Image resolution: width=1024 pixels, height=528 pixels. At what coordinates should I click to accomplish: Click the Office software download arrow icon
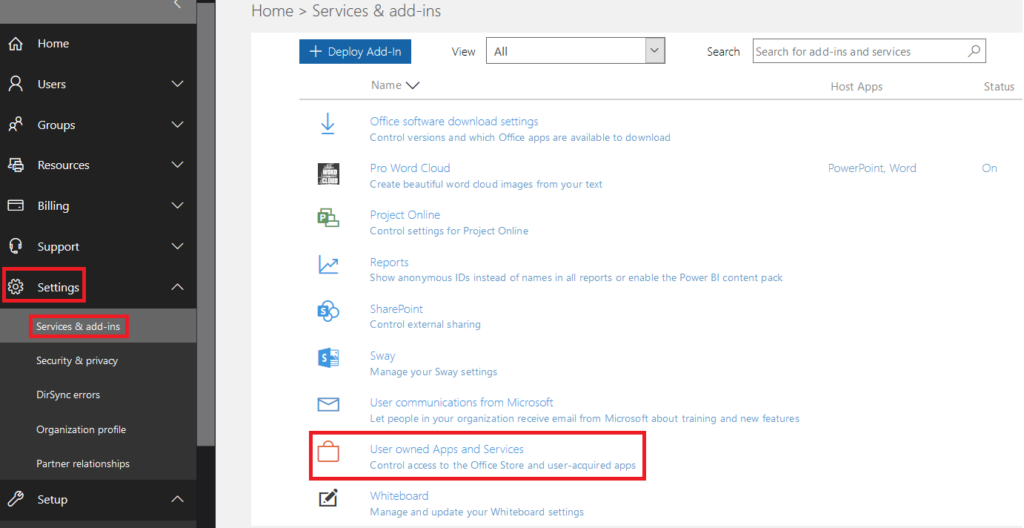328,124
